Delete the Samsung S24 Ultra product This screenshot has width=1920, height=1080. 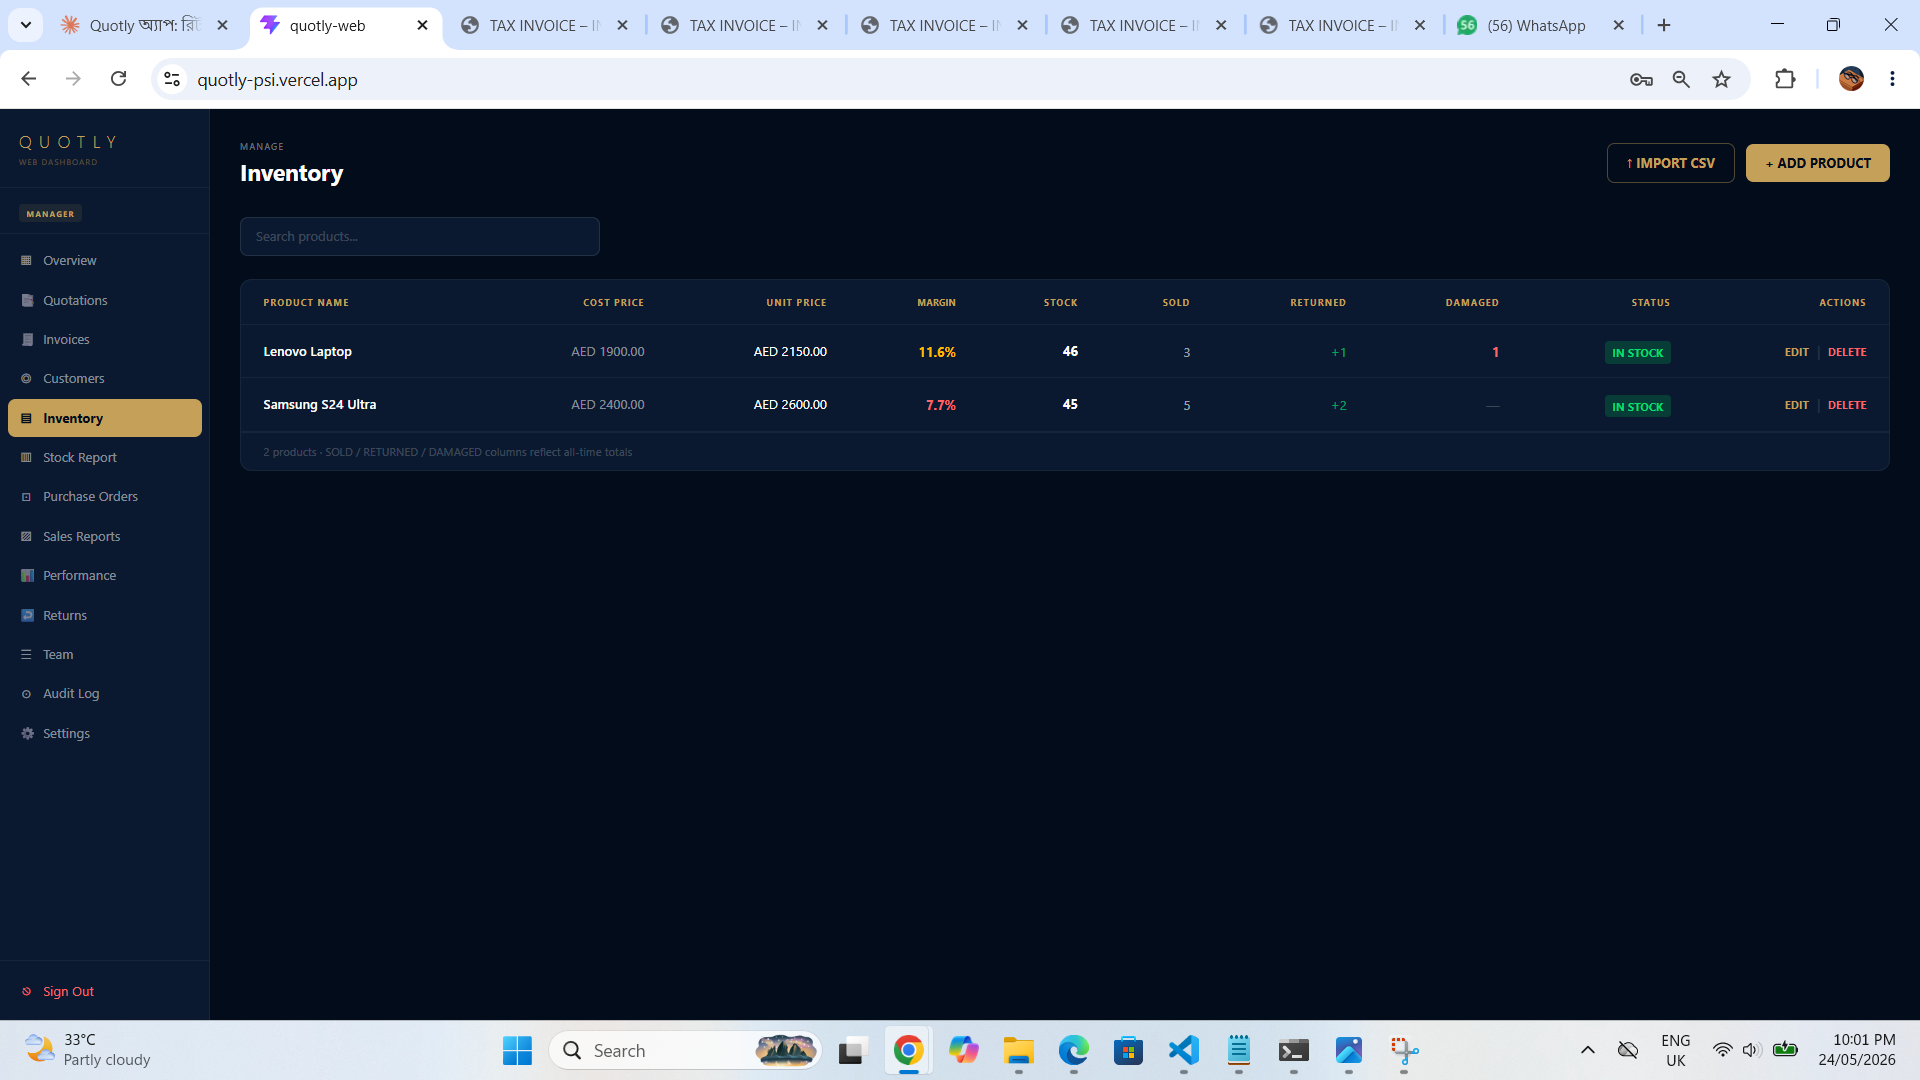(1847, 405)
